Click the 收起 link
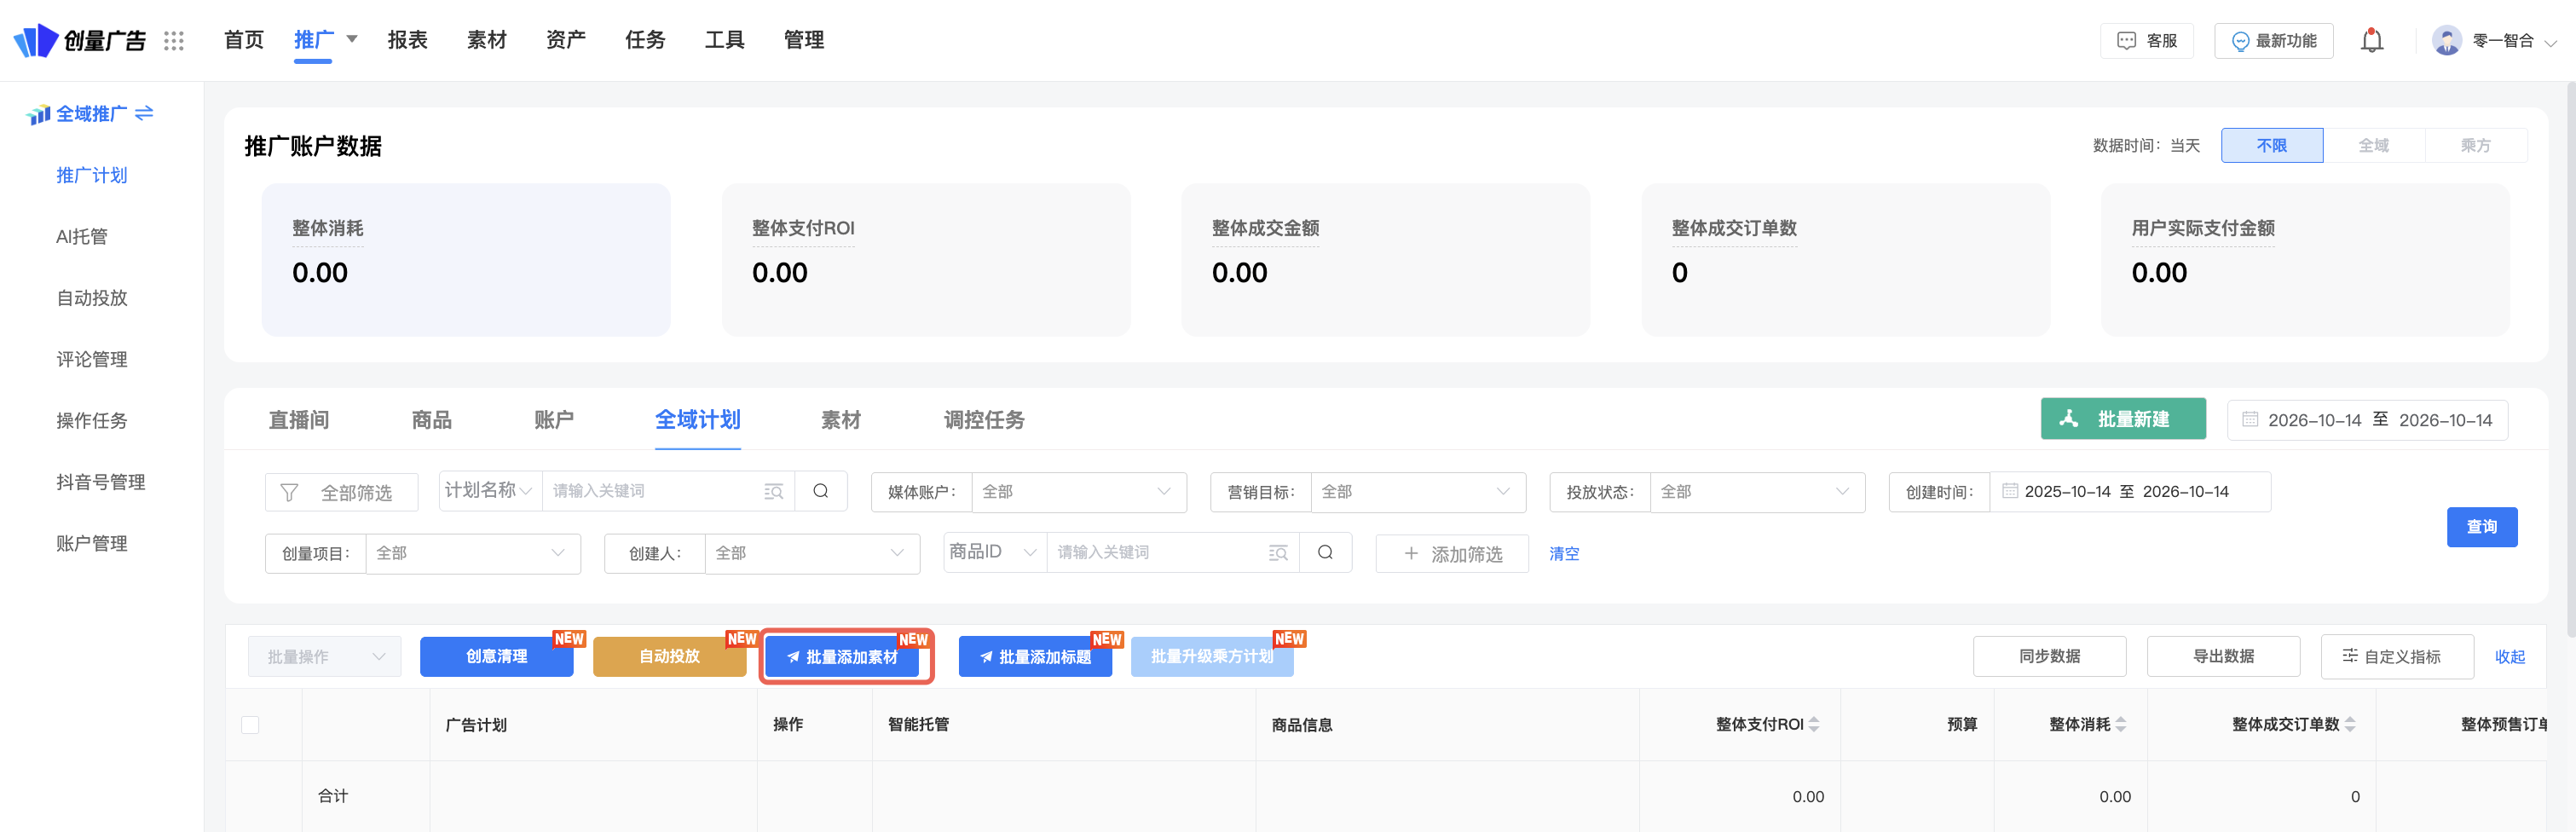This screenshot has height=832, width=2576. pos(2510,656)
